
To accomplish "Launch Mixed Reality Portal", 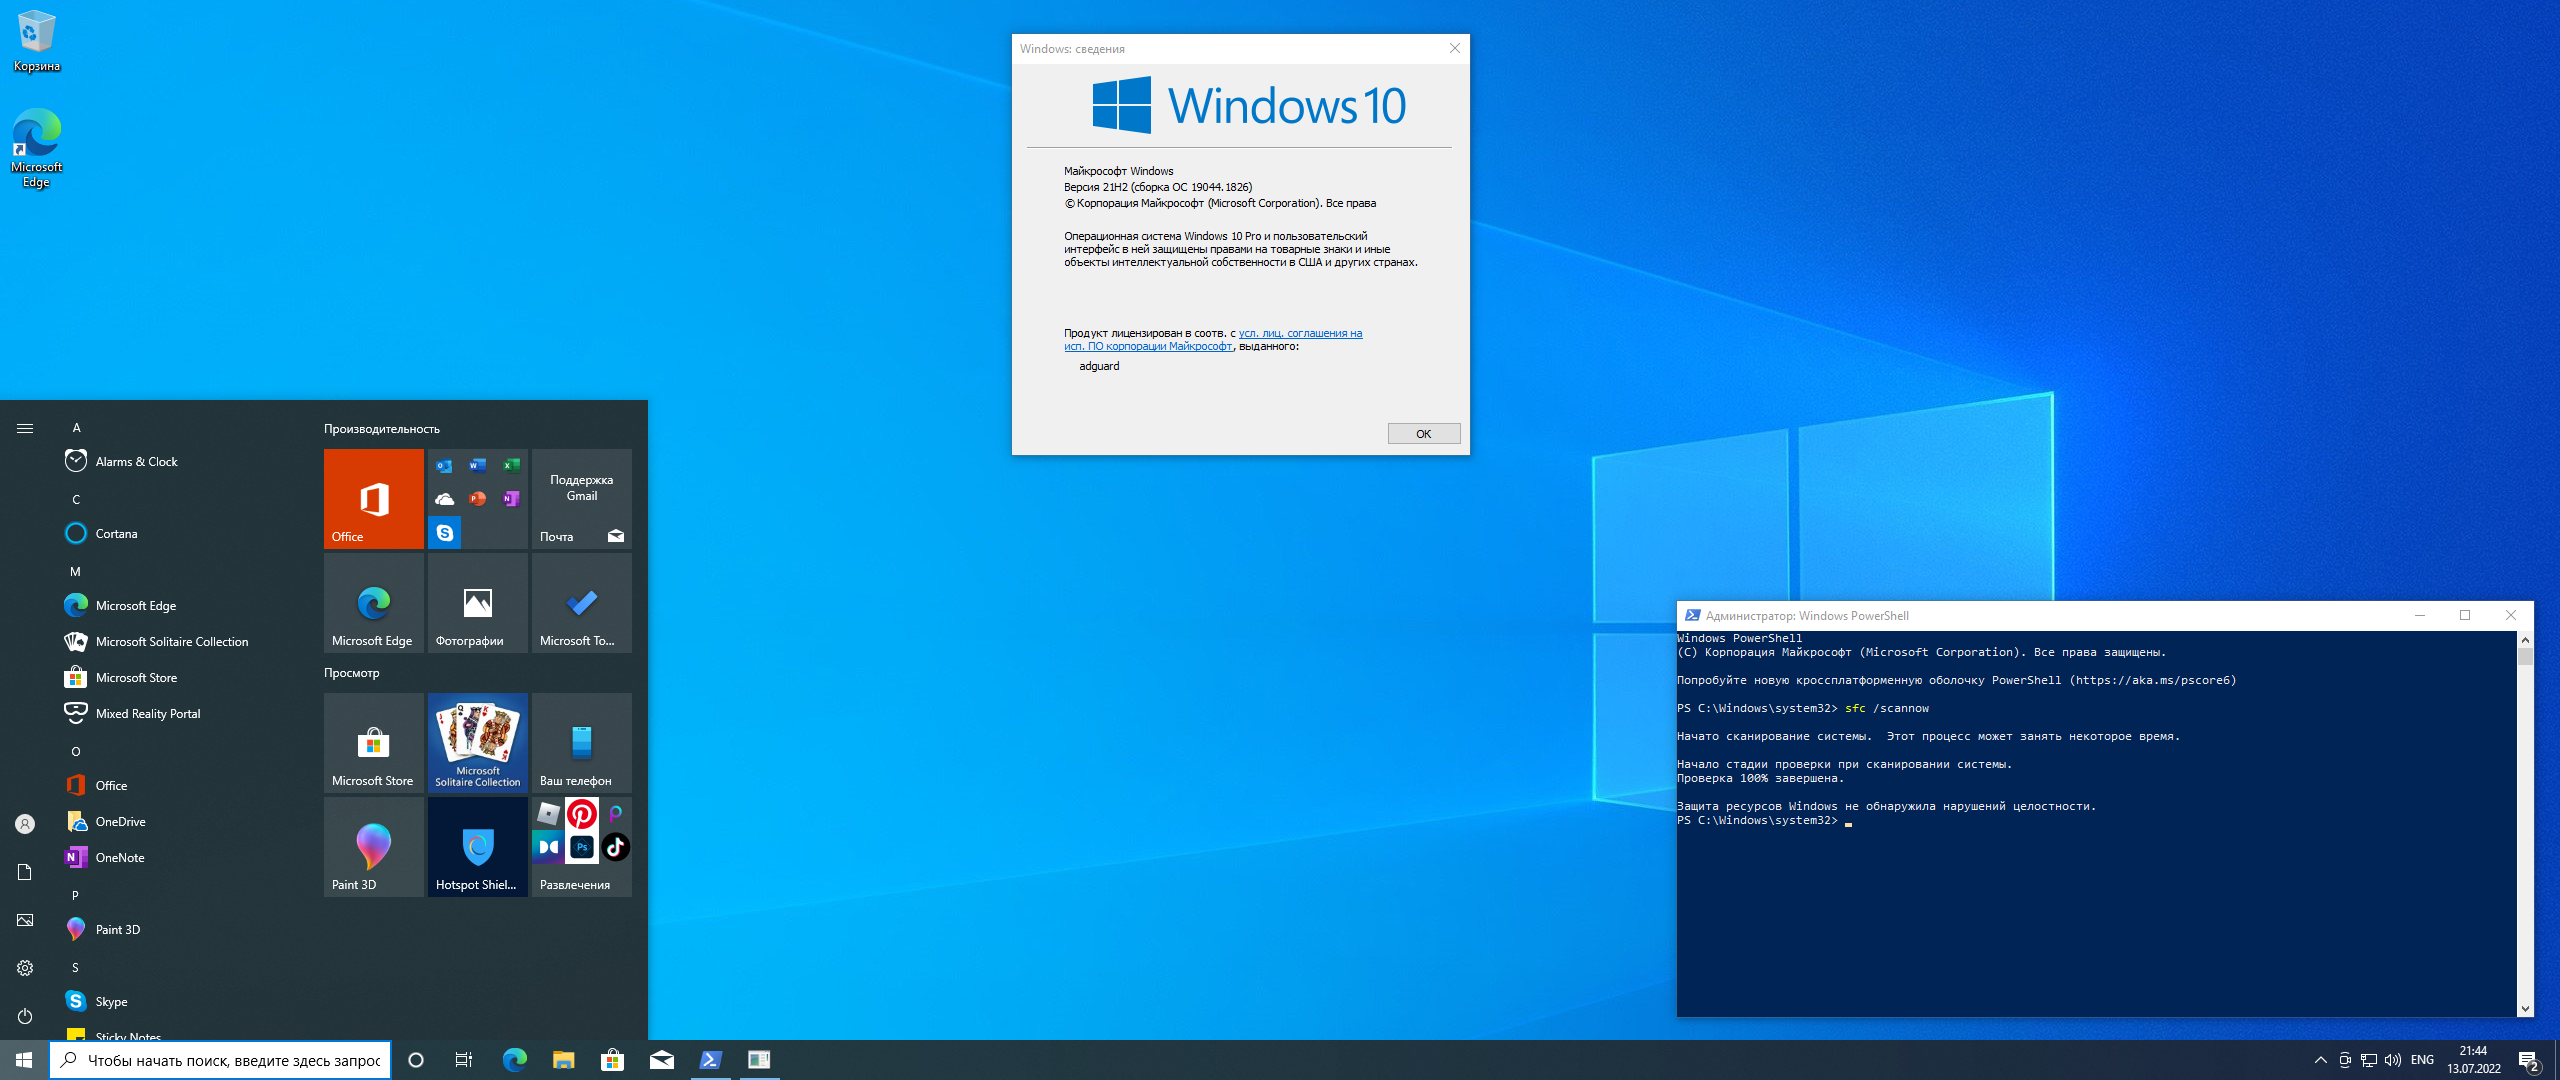I will [x=180, y=713].
